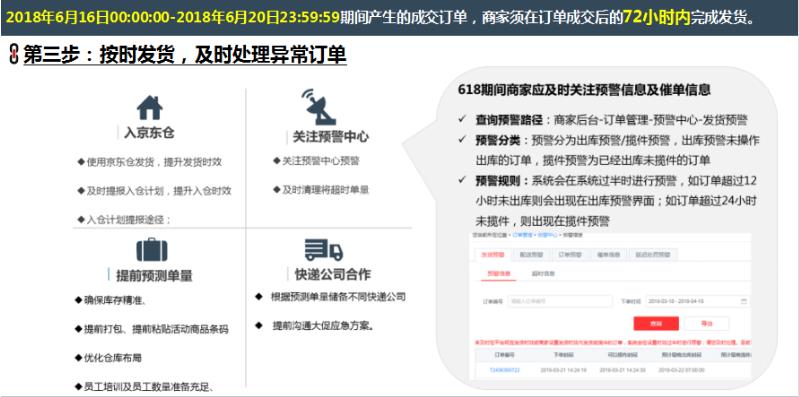Click the briefcase icon above 提前预测单量

coord(152,250)
